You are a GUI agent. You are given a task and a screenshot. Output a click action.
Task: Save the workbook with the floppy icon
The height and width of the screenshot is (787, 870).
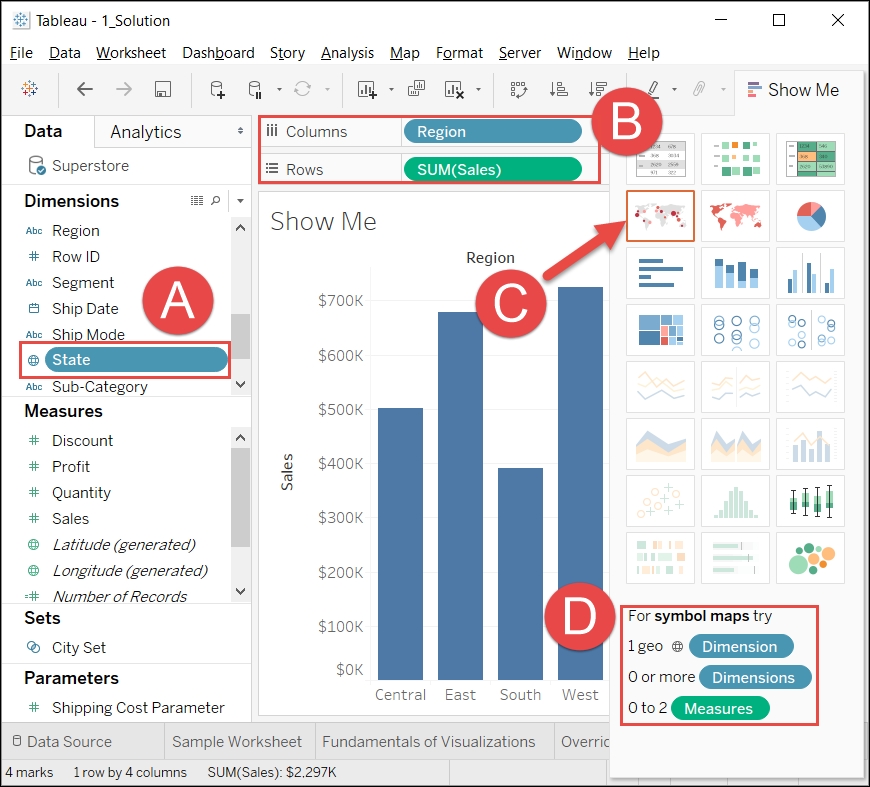[163, 89]
